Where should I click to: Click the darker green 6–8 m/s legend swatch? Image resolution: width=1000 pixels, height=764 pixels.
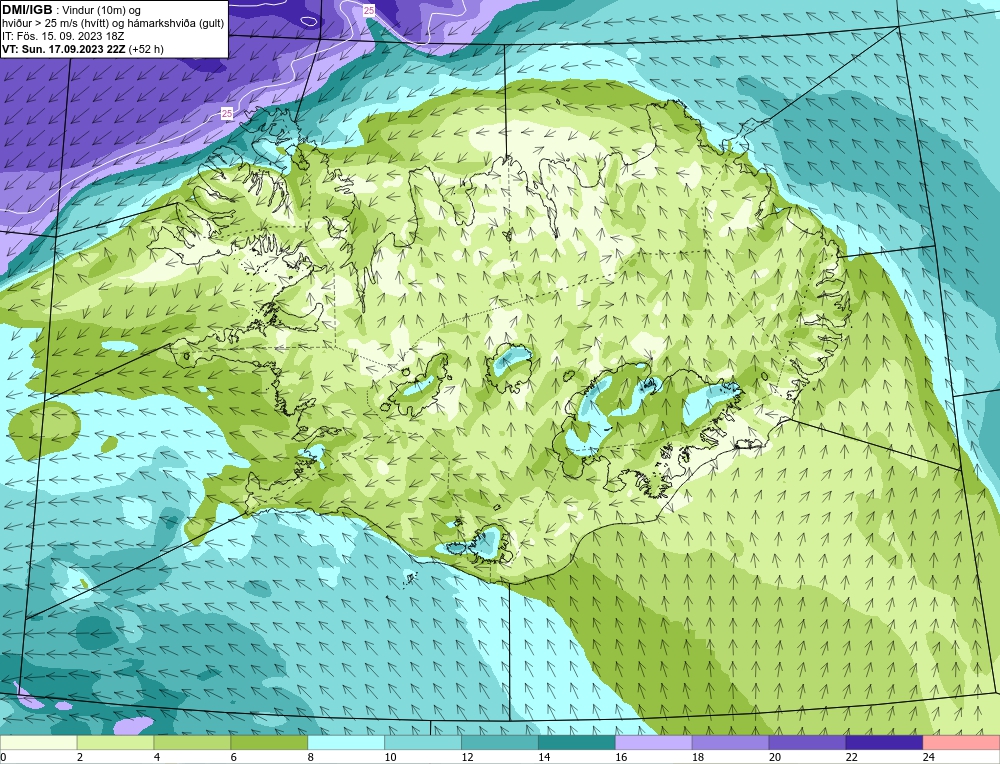click(x=269, y=742)
